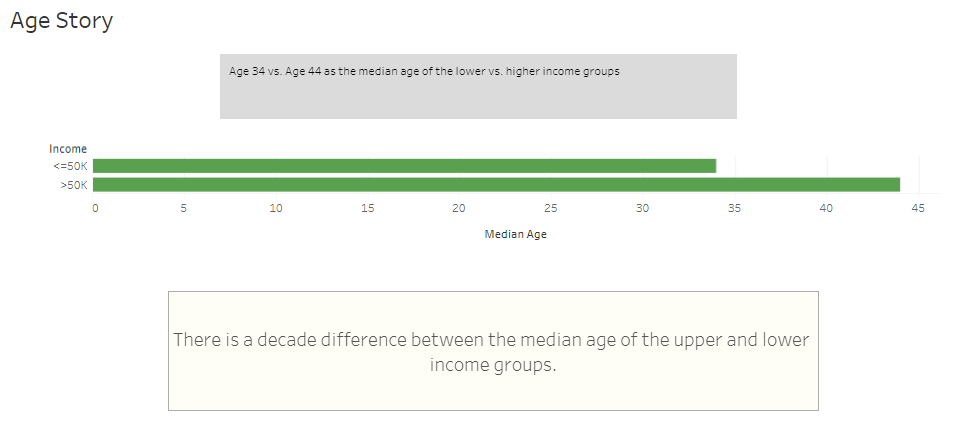This screenshot has width=953, height=421.
Task: Click the 15 axis tick label
Action: (x=368, y=208)
